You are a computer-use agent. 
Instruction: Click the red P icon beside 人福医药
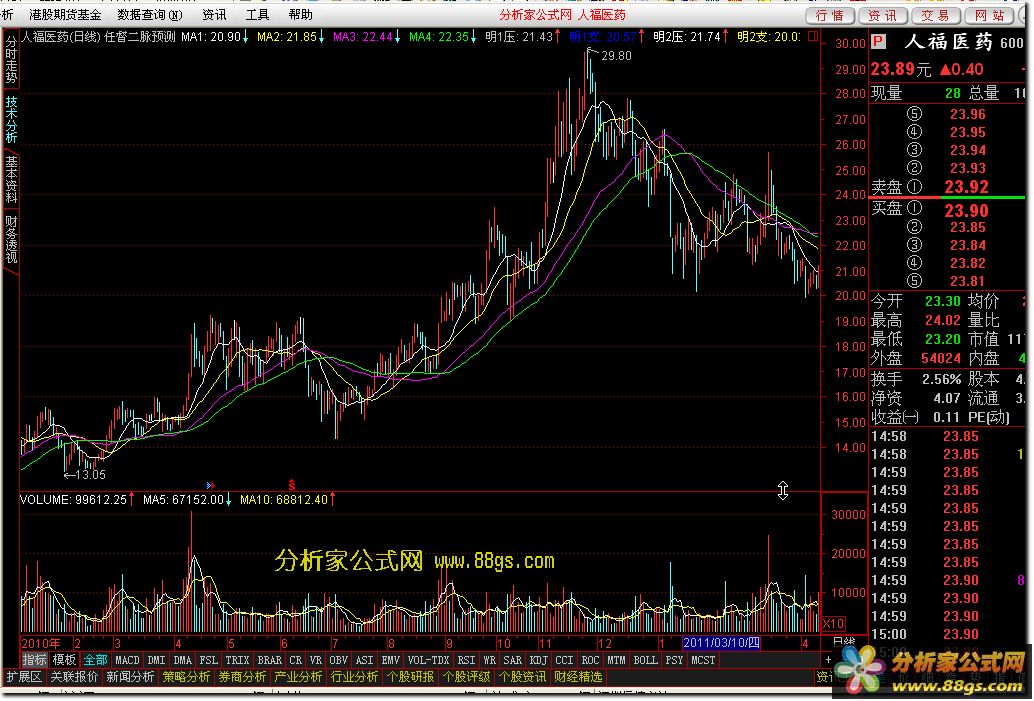[878, 42]
